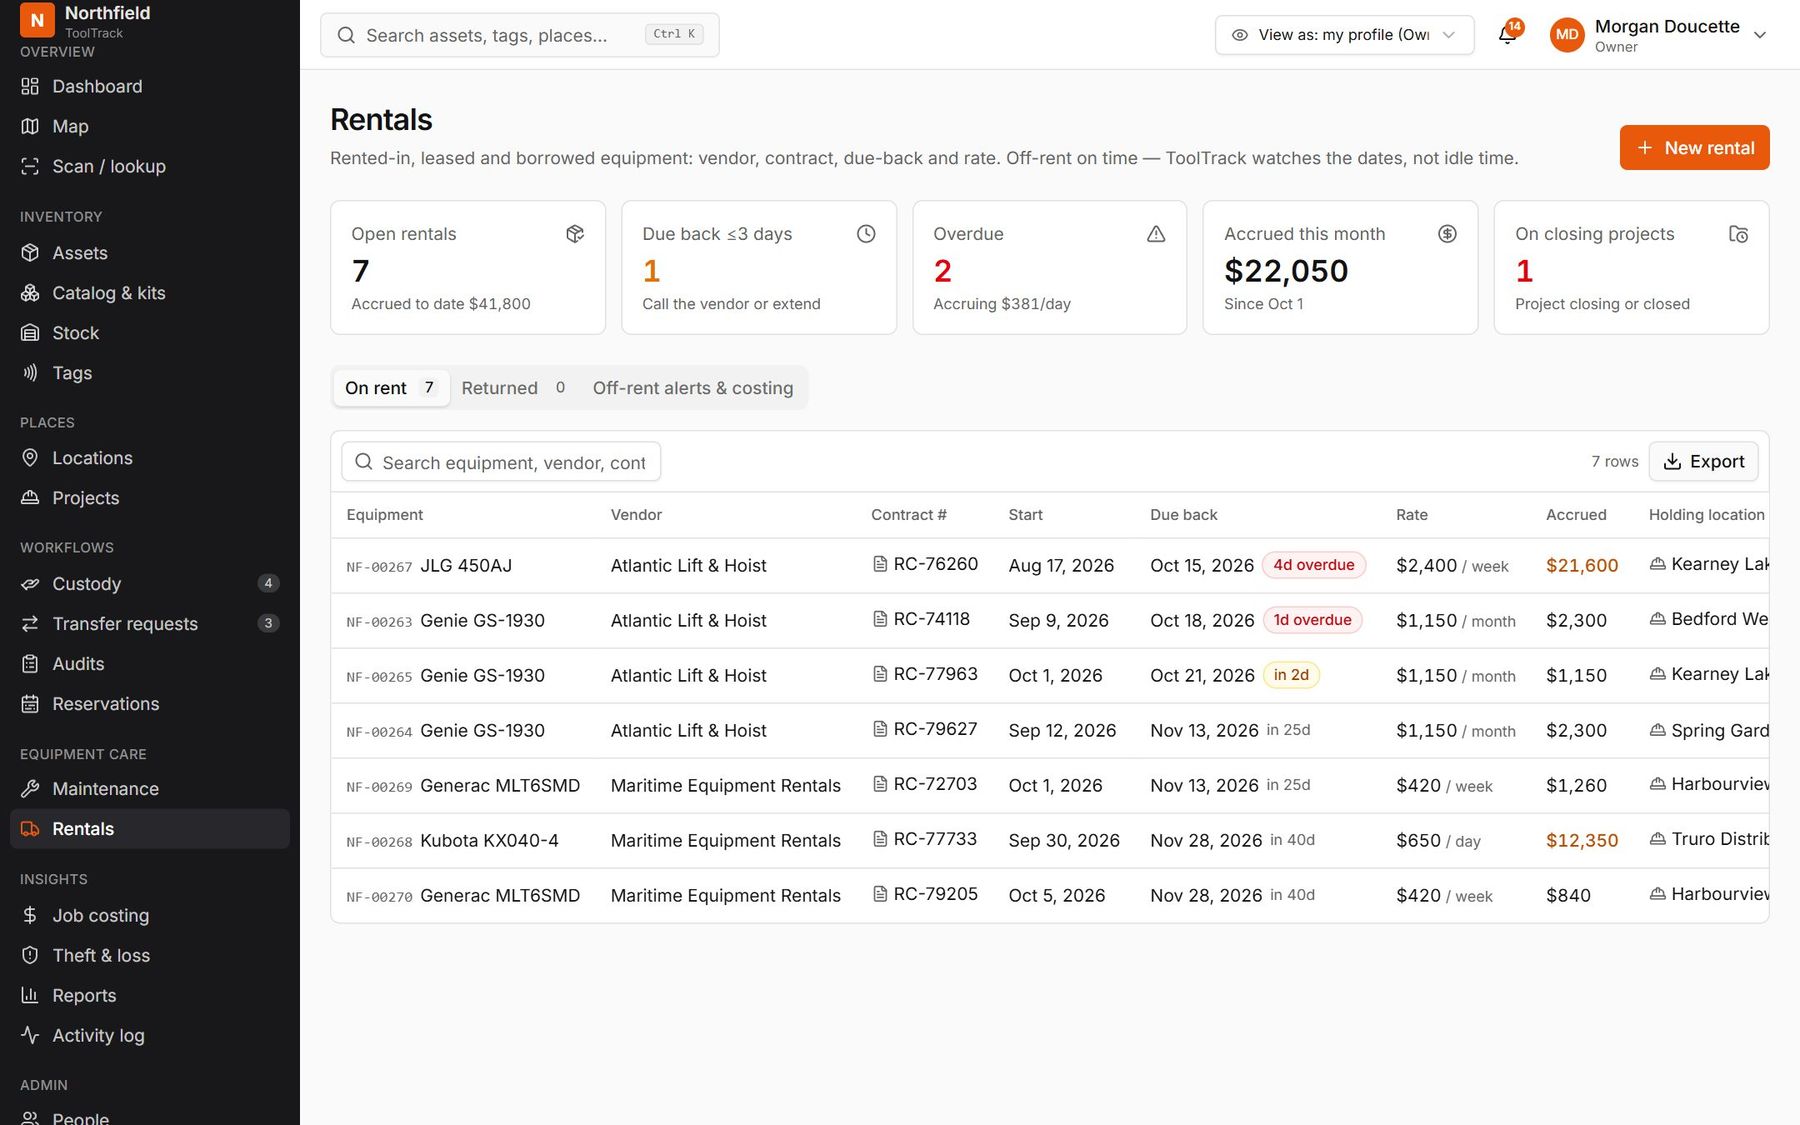The width and height of the screenshot is (1800, 1125).
Task: Click the New rental button
Action: pos(1694,148)
